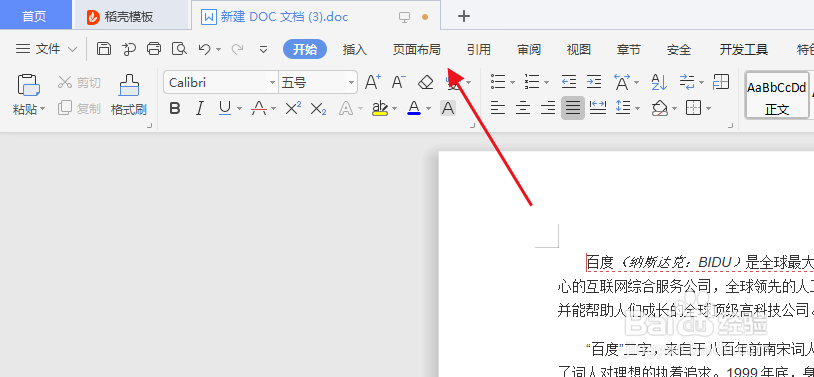Expand the bullets style dropdown arrow
Image resolution: width=814 pixels, height=377 pixels.
pos(512,83)
